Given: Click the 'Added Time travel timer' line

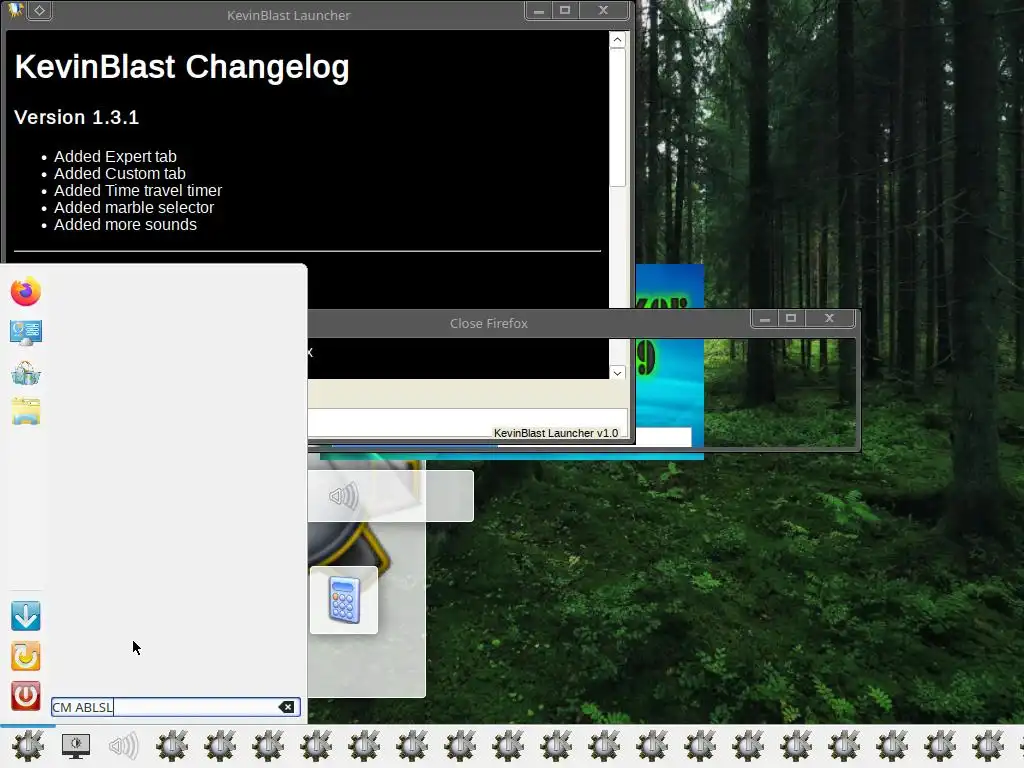Looking at the screenshot, I should [138, 191].
